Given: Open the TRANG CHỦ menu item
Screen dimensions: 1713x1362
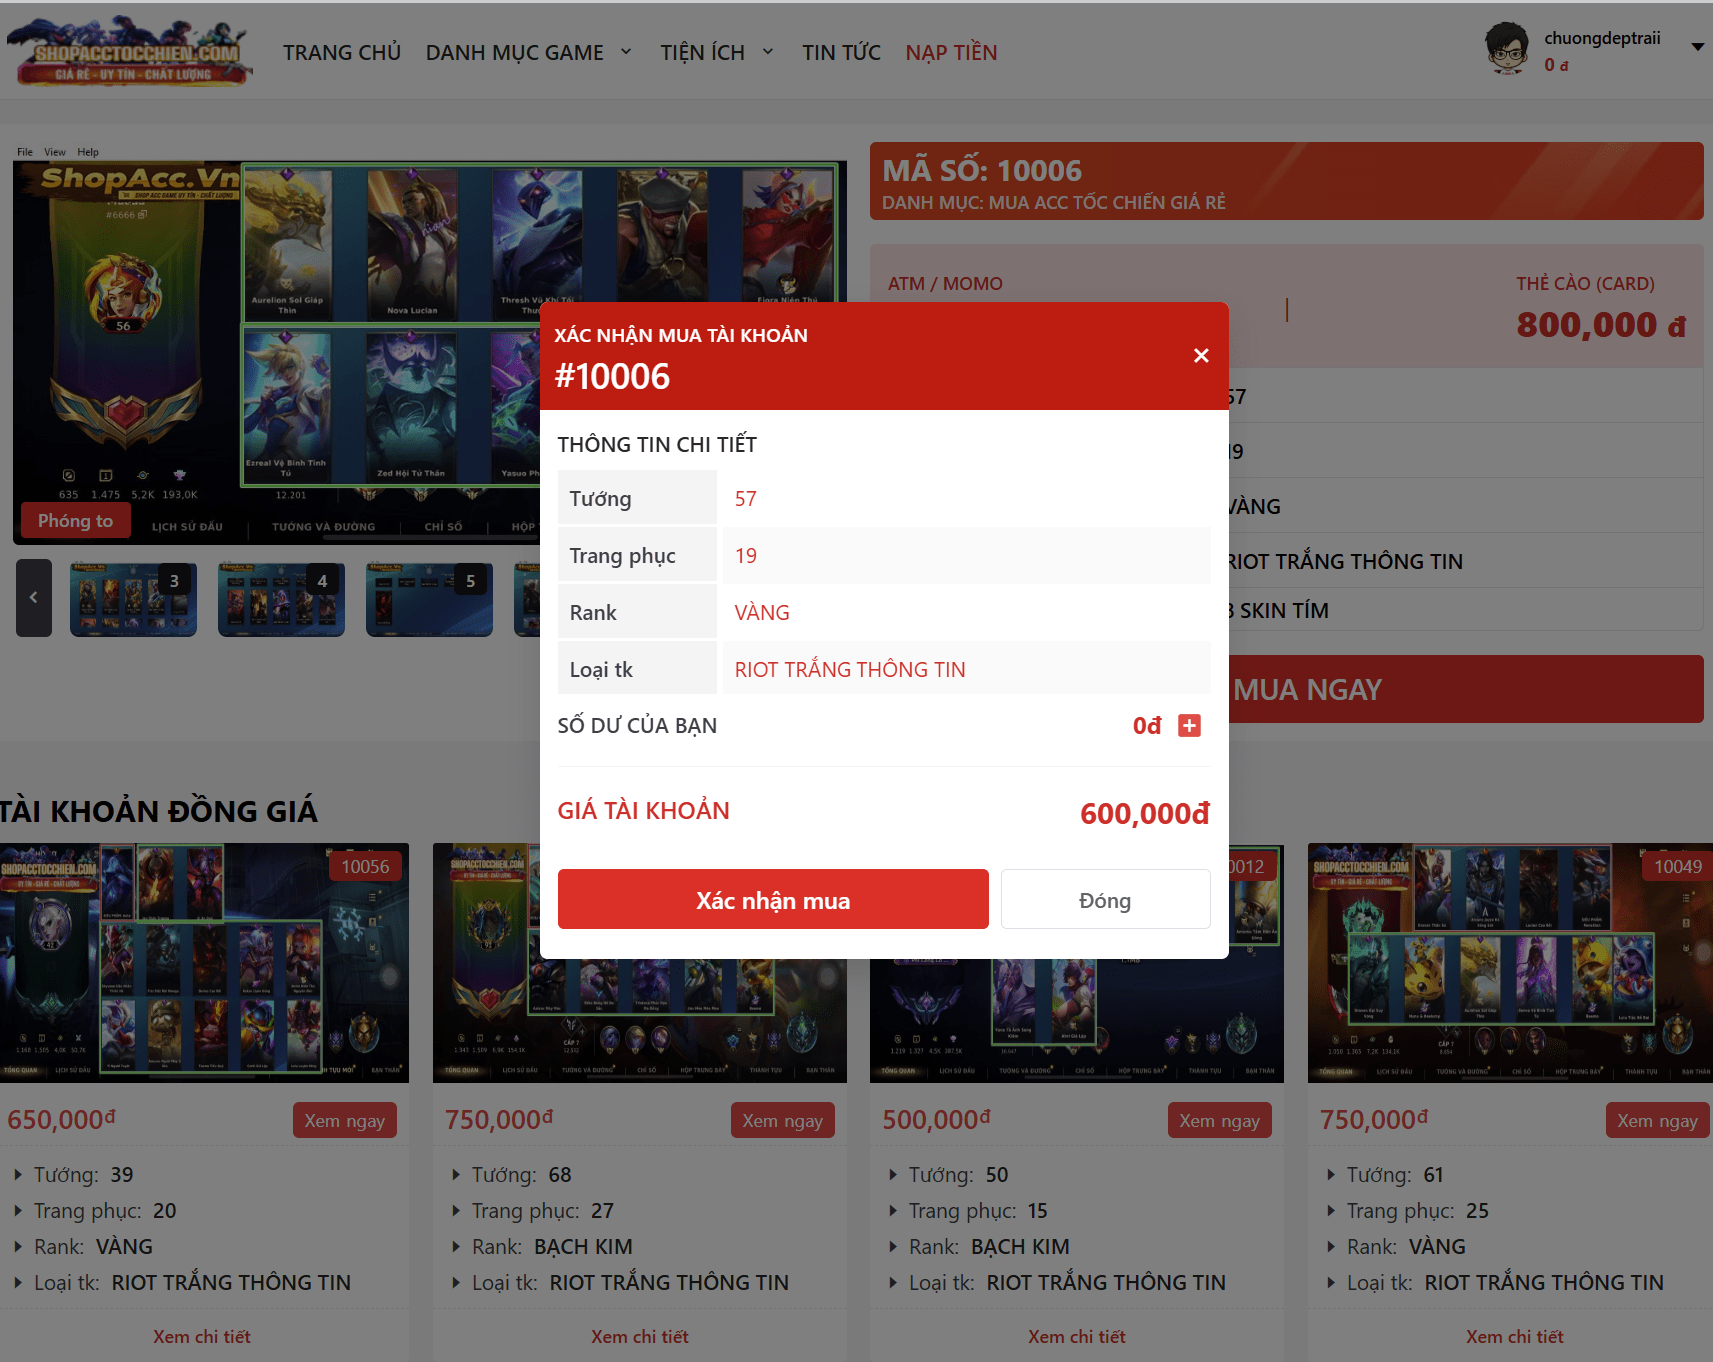Looking at the screenshot, I should coord(342,52).
